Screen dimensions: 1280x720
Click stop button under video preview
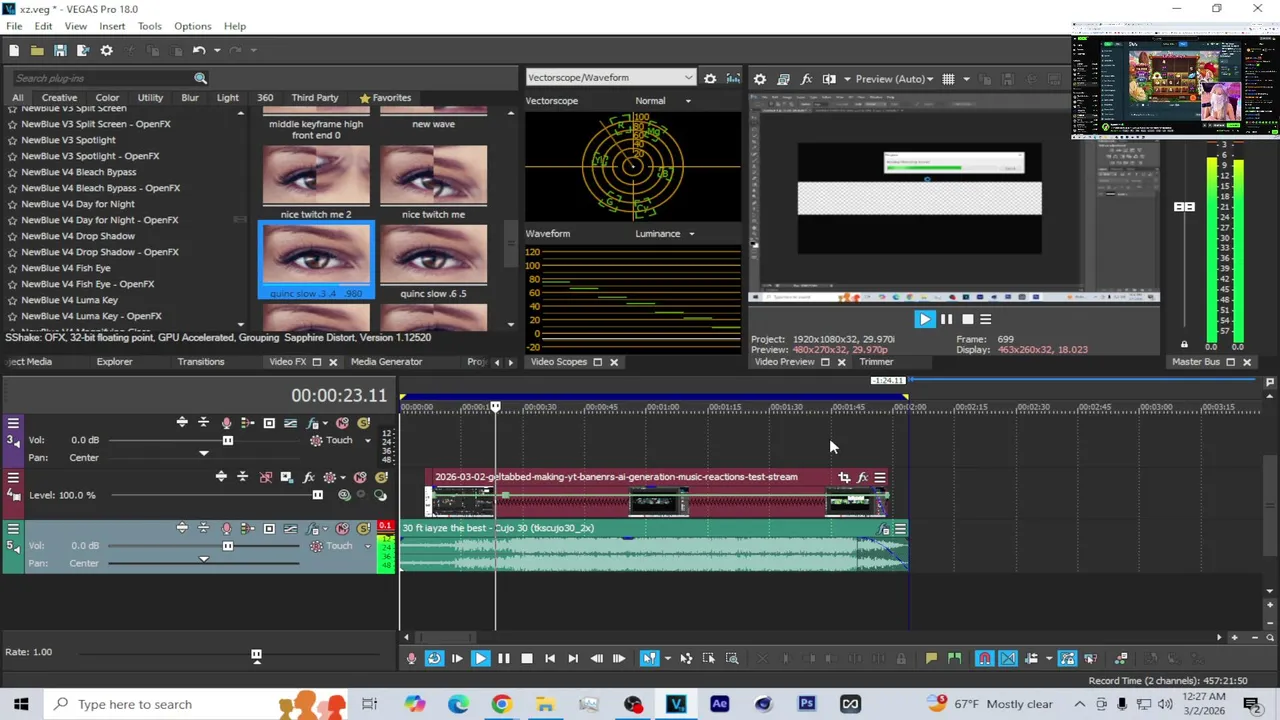click(967, 319)
